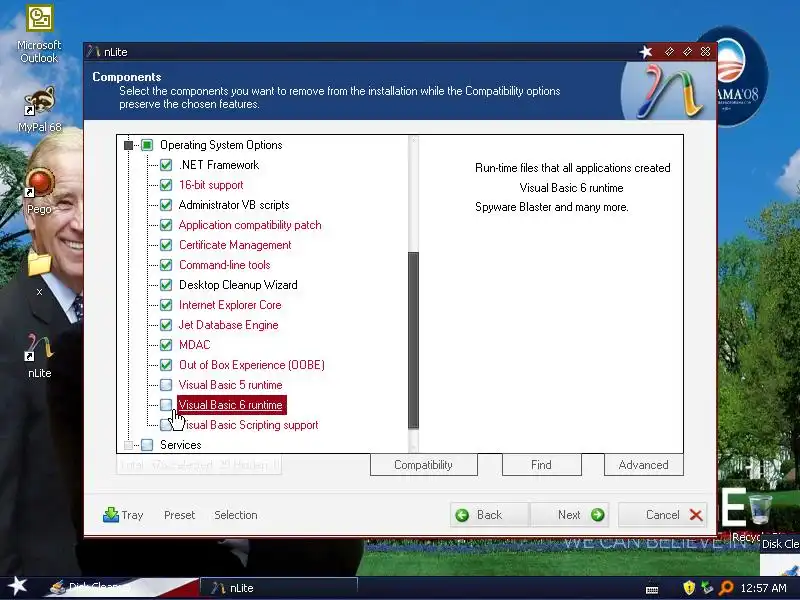Toggle the .NET Framework checkbox
The width and height of the screenshot is (800, 600).
point(166,165)
